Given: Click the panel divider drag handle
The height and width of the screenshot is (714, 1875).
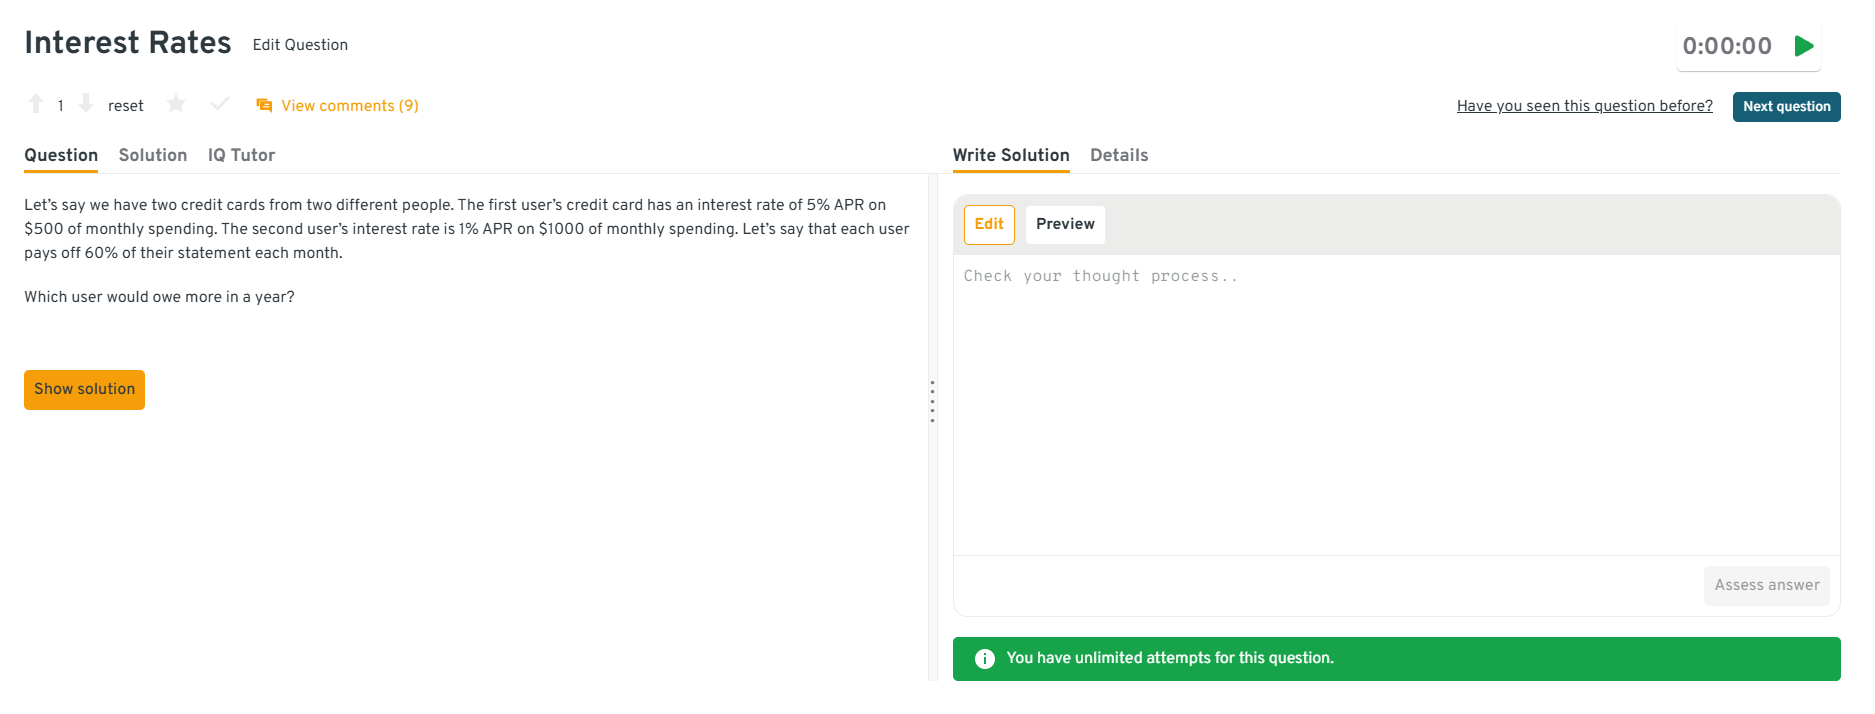Looking at the screenshot, I should click(932, 401).
